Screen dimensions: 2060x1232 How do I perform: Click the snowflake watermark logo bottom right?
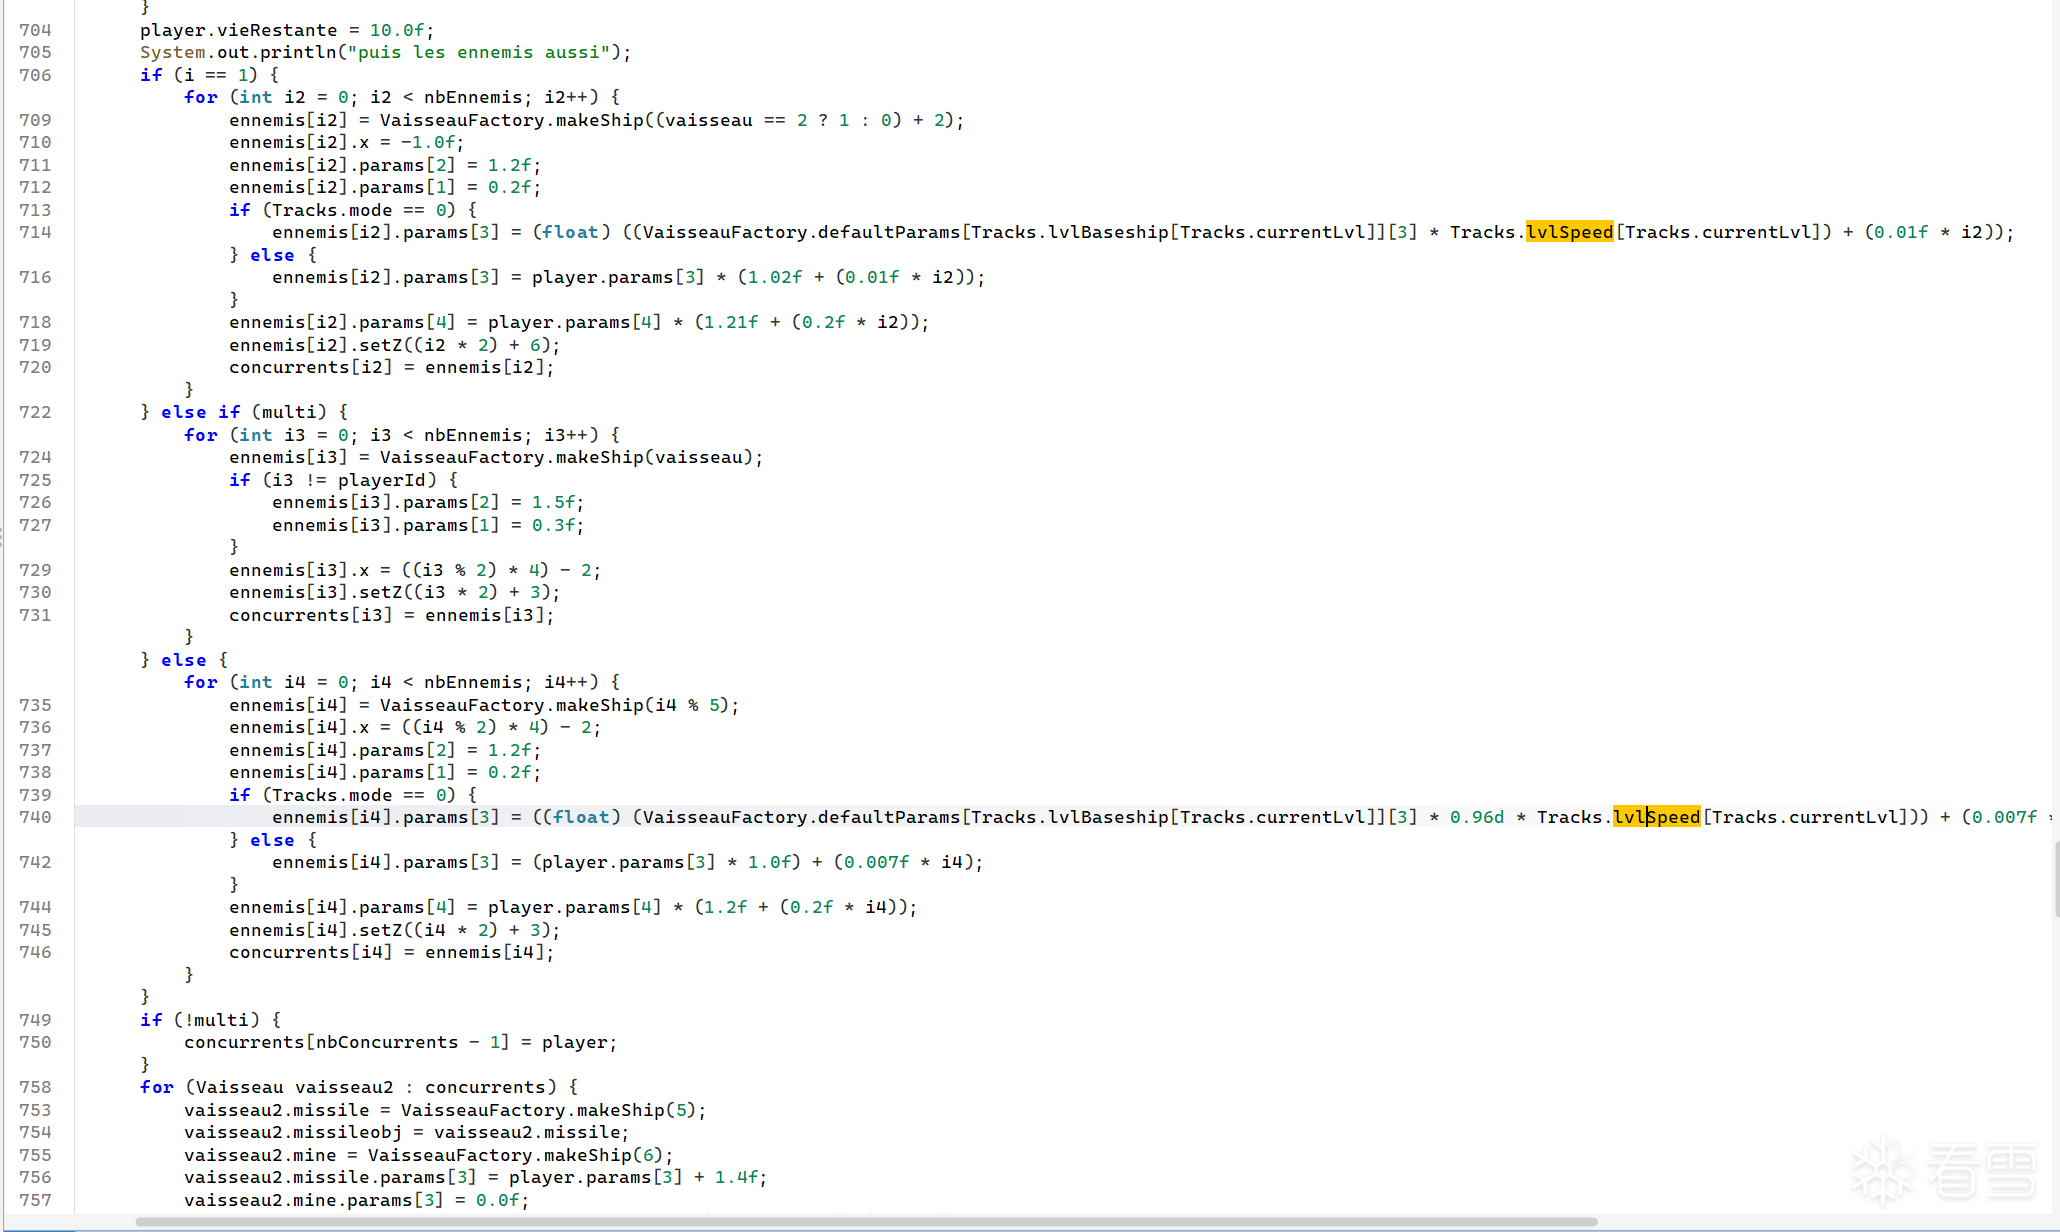click(x=1885, y=1170)
